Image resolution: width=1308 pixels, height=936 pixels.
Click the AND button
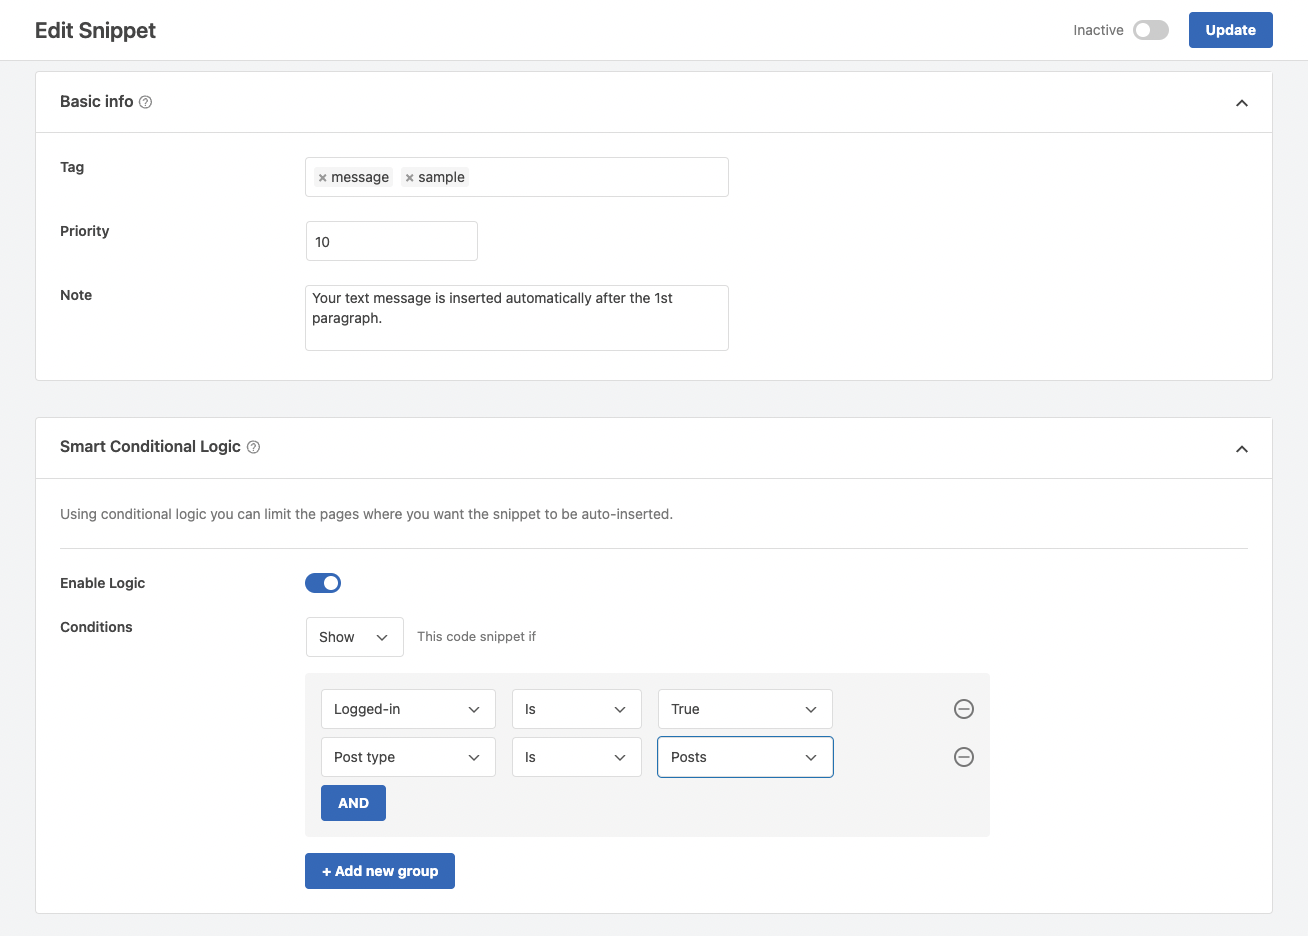pos(353,803)
